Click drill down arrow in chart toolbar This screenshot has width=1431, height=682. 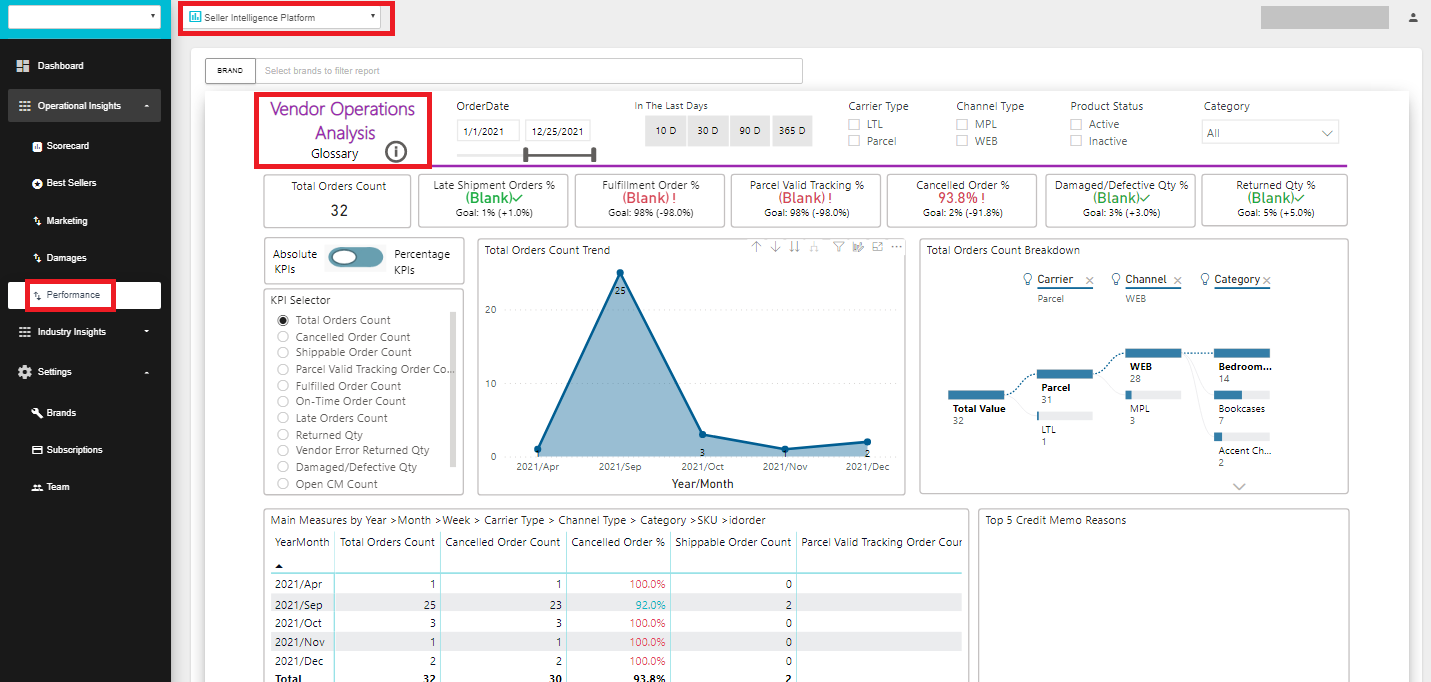[775, 247]
